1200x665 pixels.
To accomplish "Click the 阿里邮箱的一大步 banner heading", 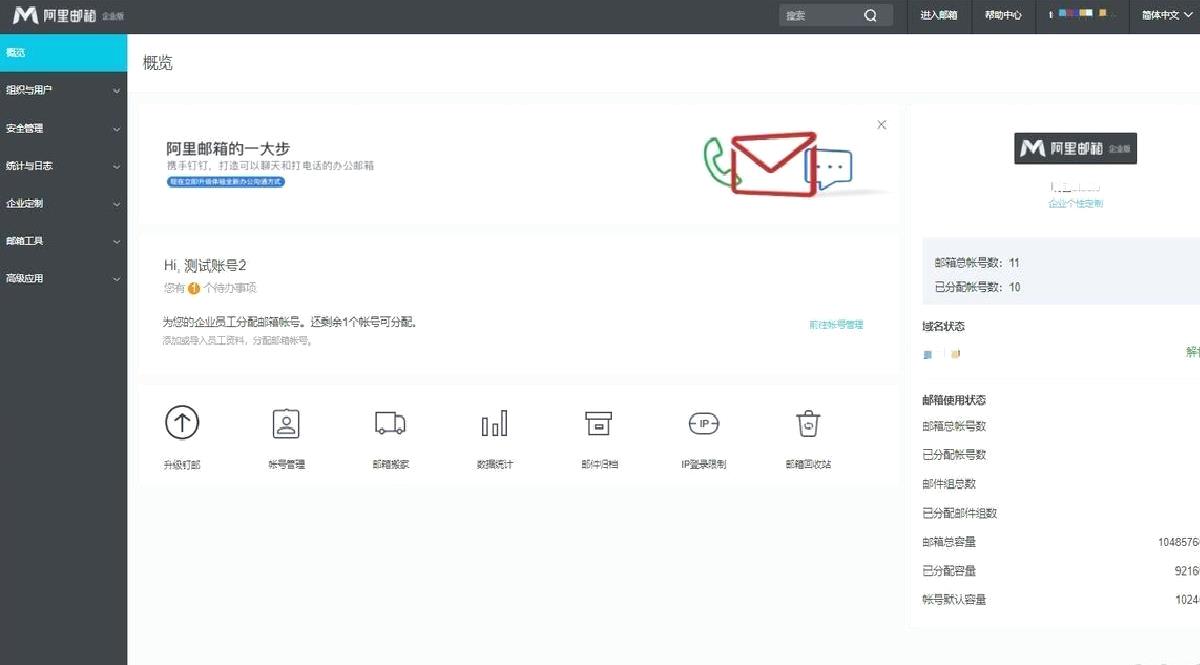I will click(x=228, y=149).
